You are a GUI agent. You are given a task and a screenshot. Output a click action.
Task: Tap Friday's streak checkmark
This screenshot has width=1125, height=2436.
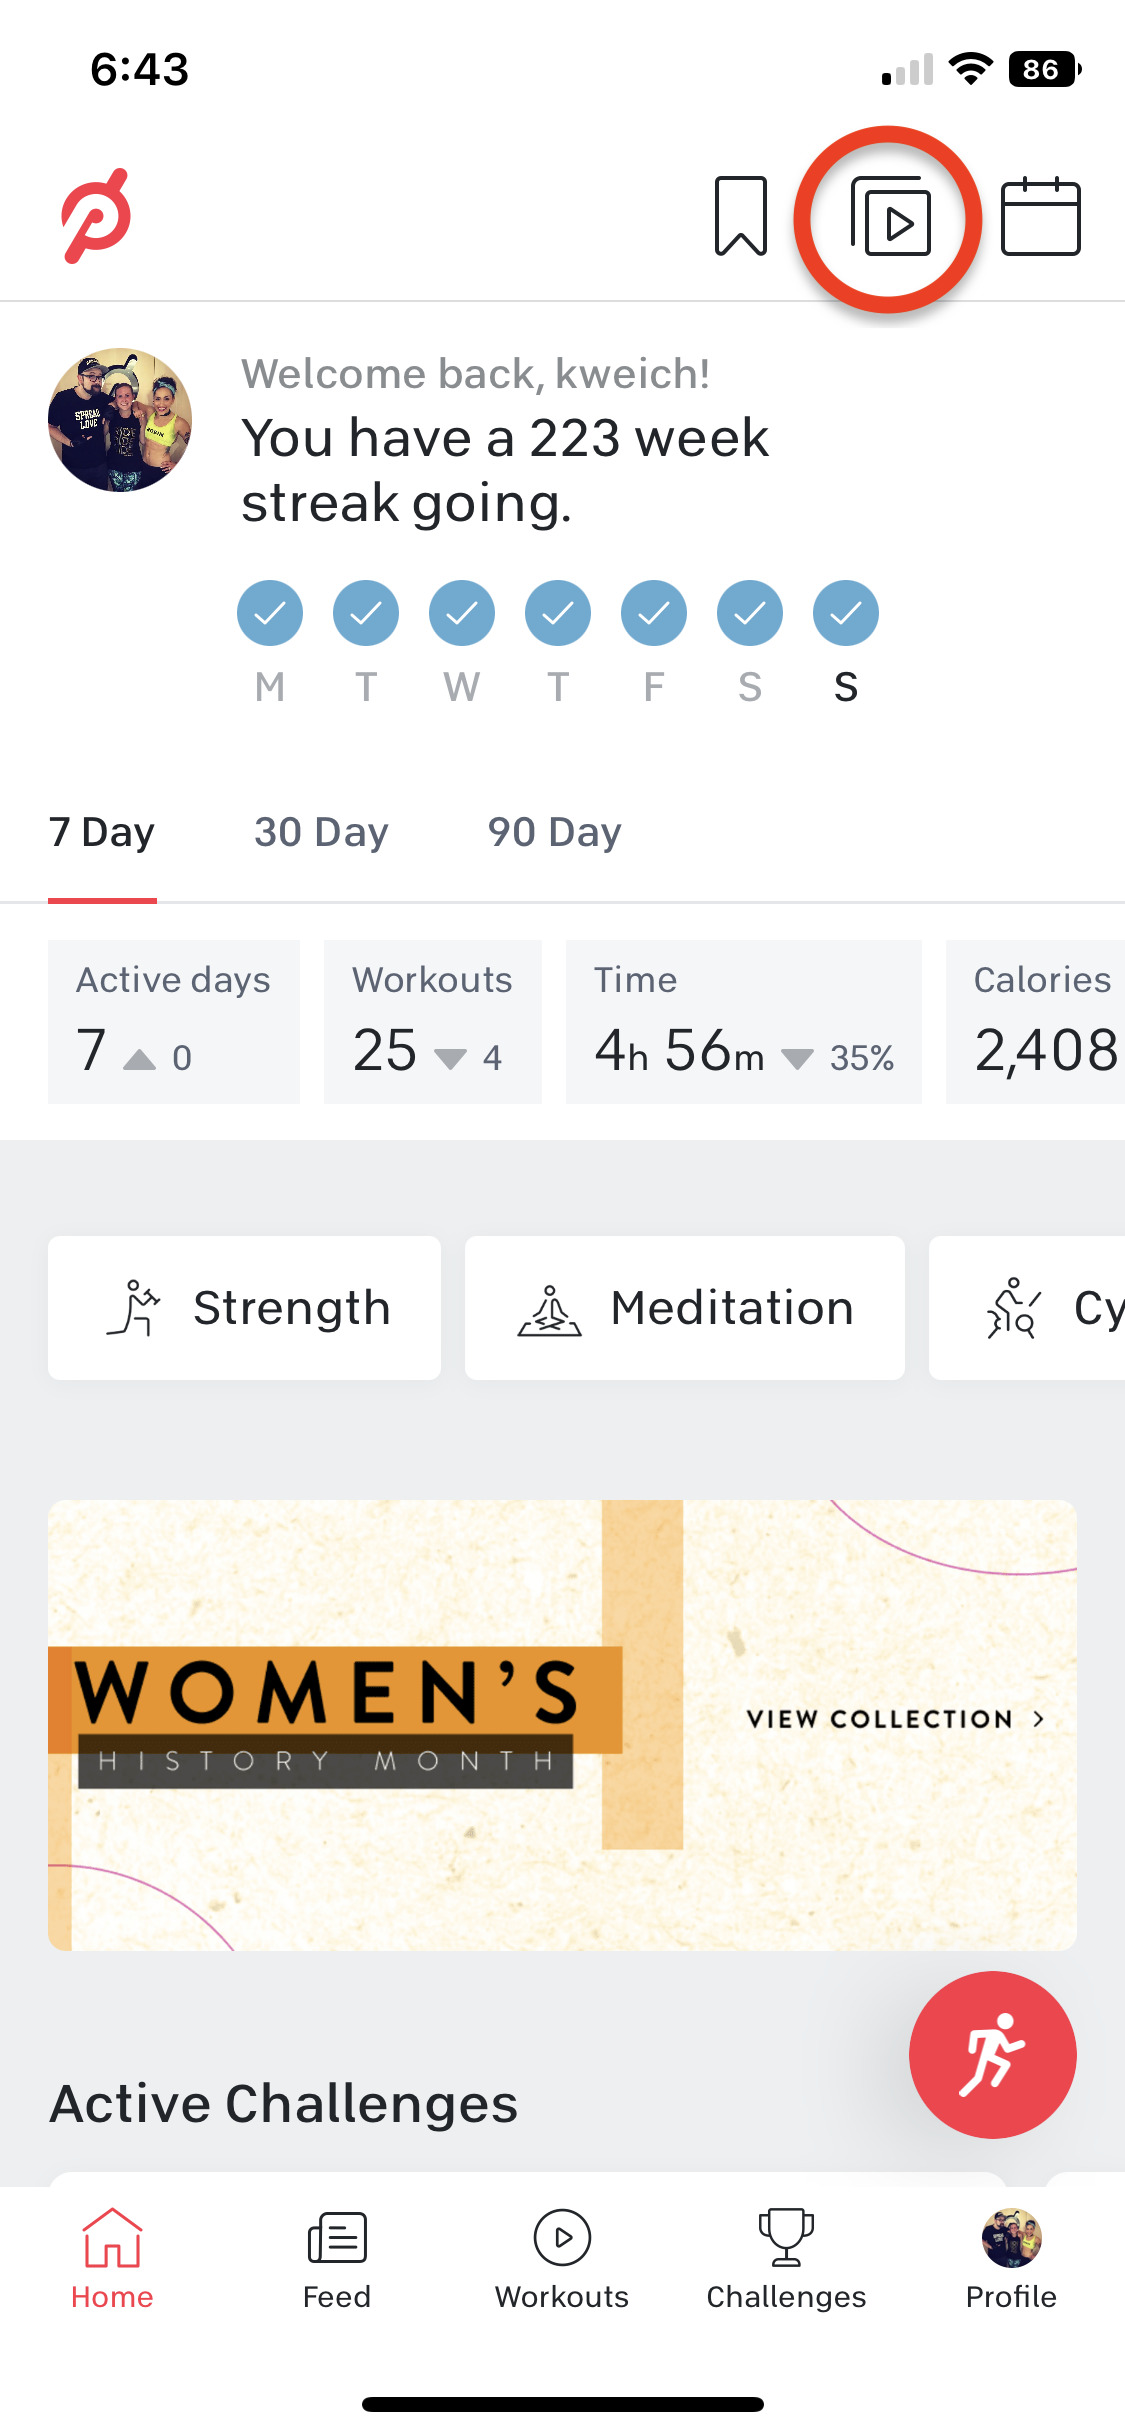pos(654,613)
